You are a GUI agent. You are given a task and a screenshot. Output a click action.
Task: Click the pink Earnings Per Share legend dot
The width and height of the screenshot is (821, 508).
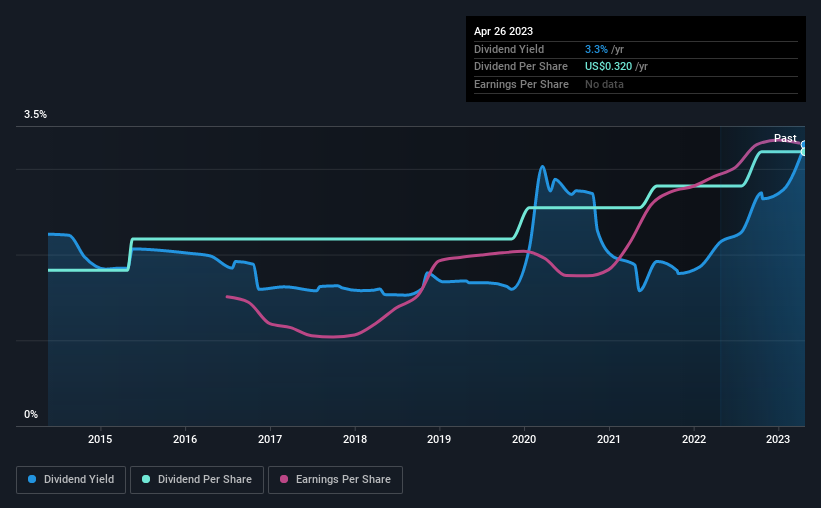(284, 479)
